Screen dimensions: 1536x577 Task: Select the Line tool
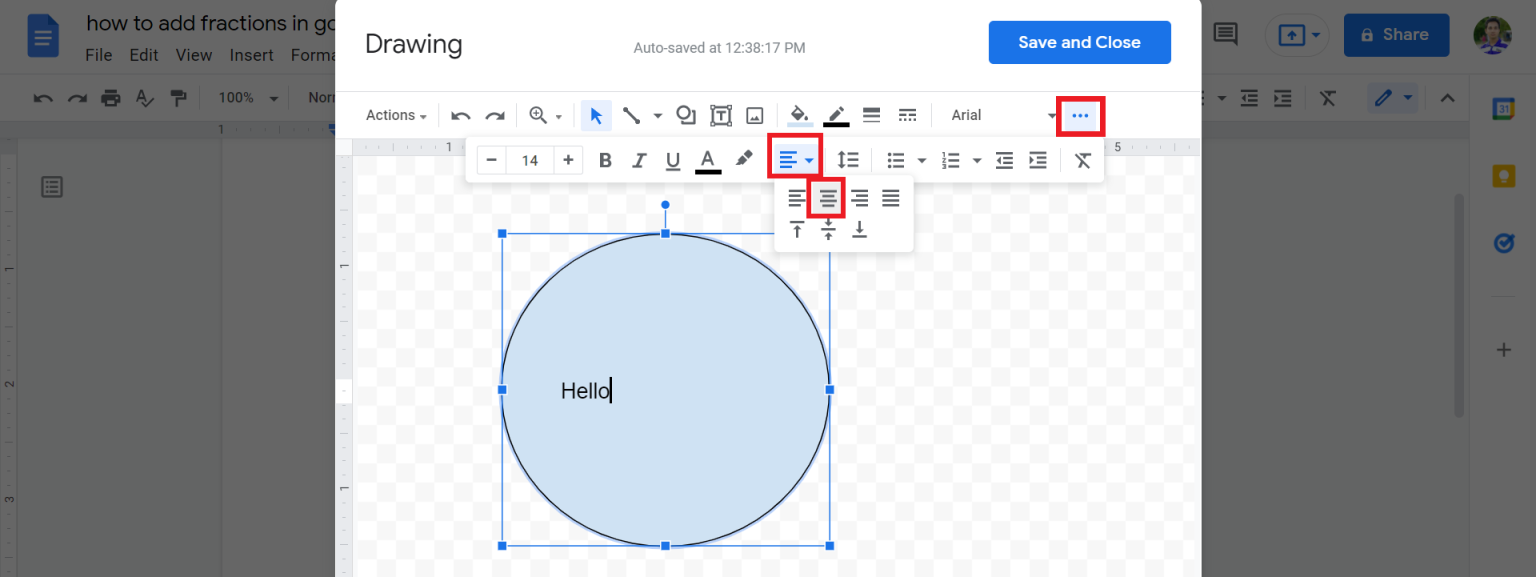(x=631, y=115)
